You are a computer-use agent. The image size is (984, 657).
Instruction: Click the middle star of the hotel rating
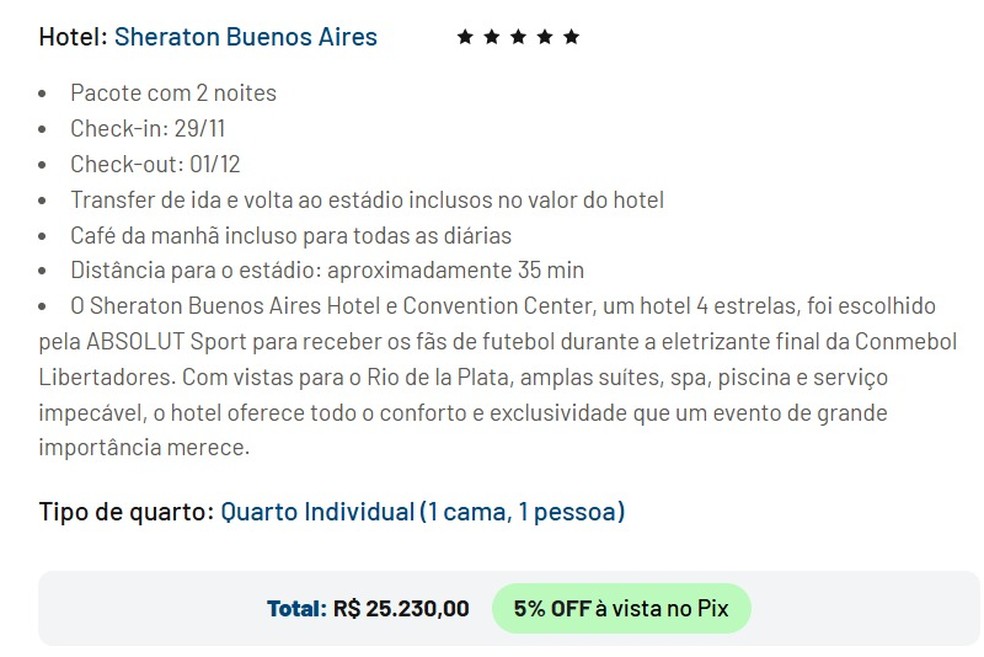click(518, 37)
